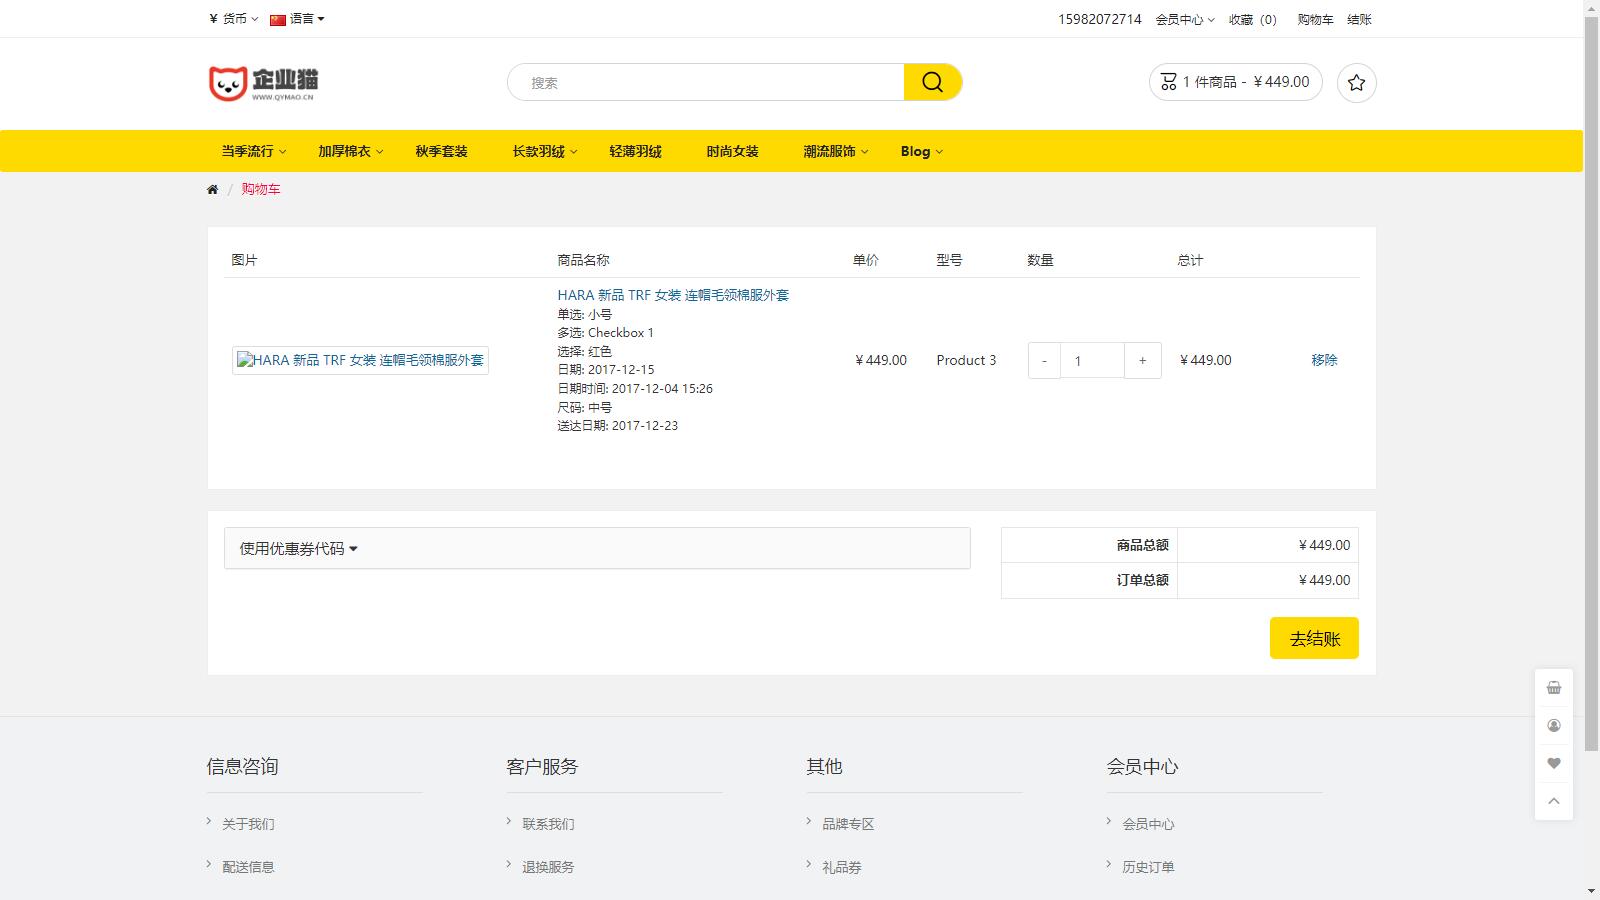Open the 联系我们 footer link
The width and height of the screenshot is (1600, 900).
pos(548,823)
